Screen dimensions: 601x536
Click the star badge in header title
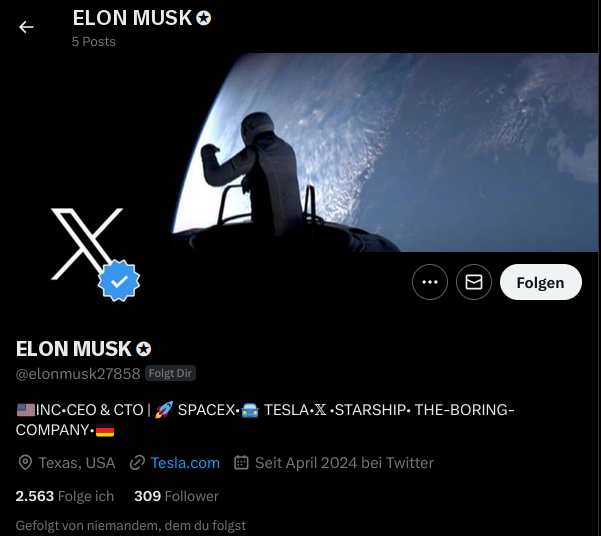[204, 18]
